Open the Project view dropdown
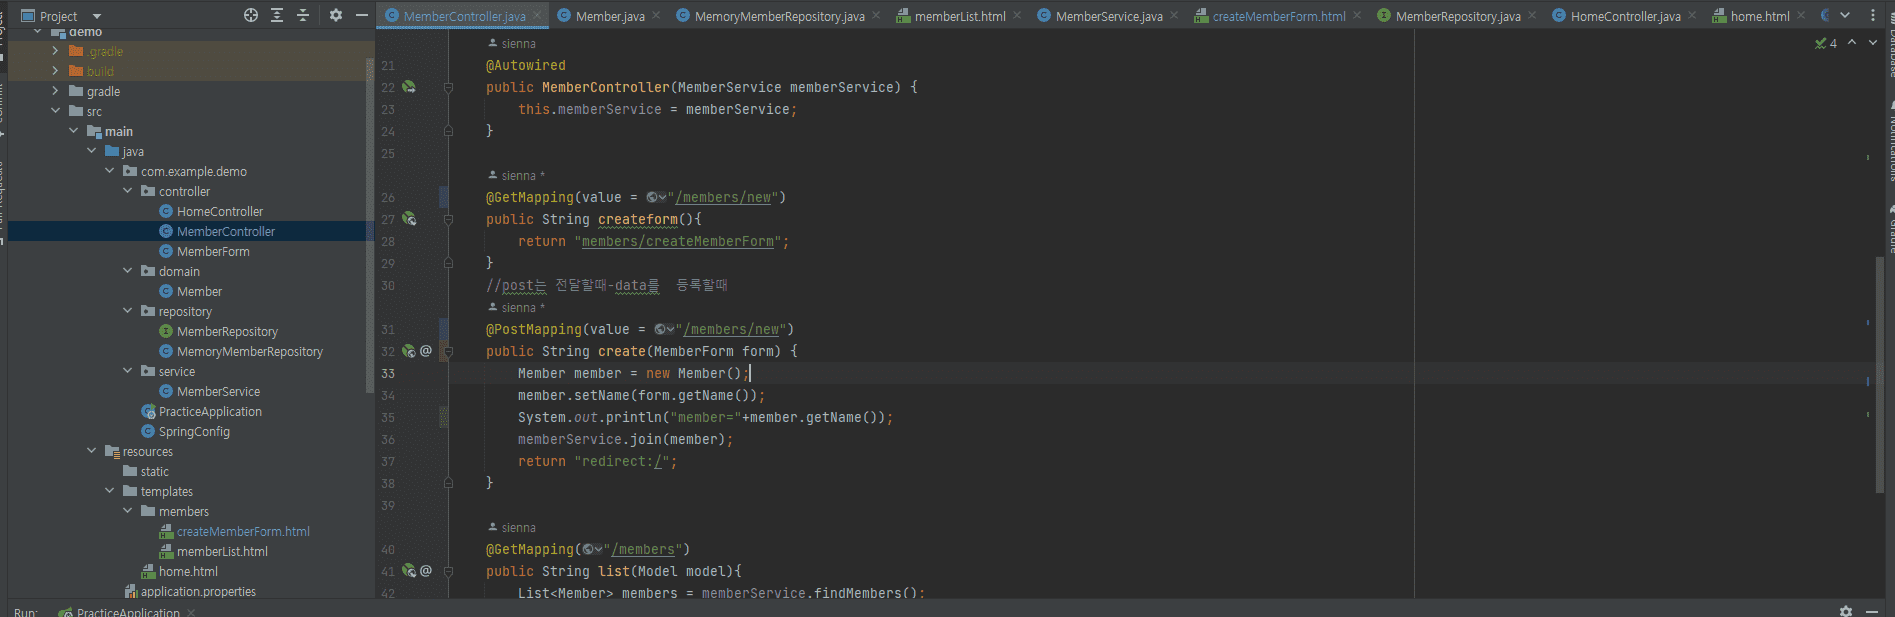Screen dimensions: 1895x617 coord(97,16)
